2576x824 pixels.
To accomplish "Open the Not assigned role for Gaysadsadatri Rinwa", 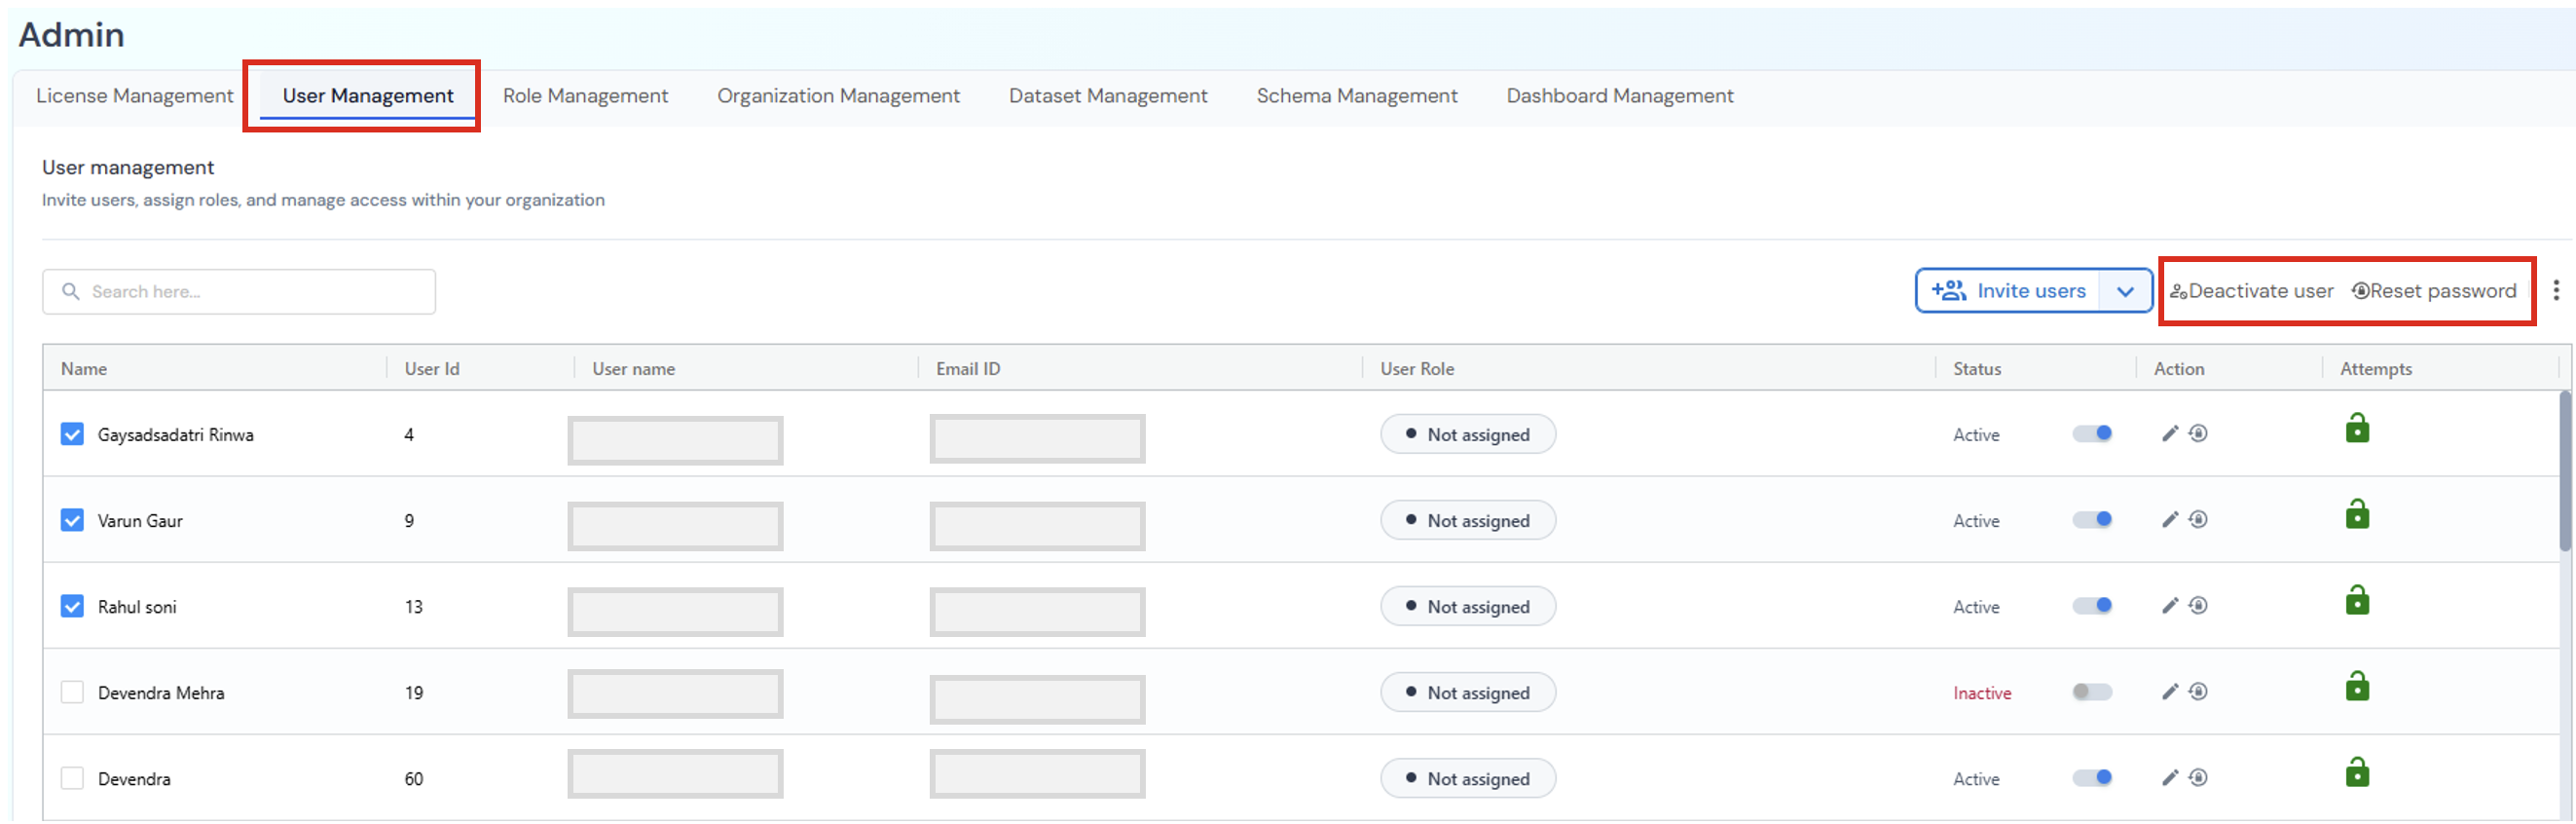I will (1467, 434).
